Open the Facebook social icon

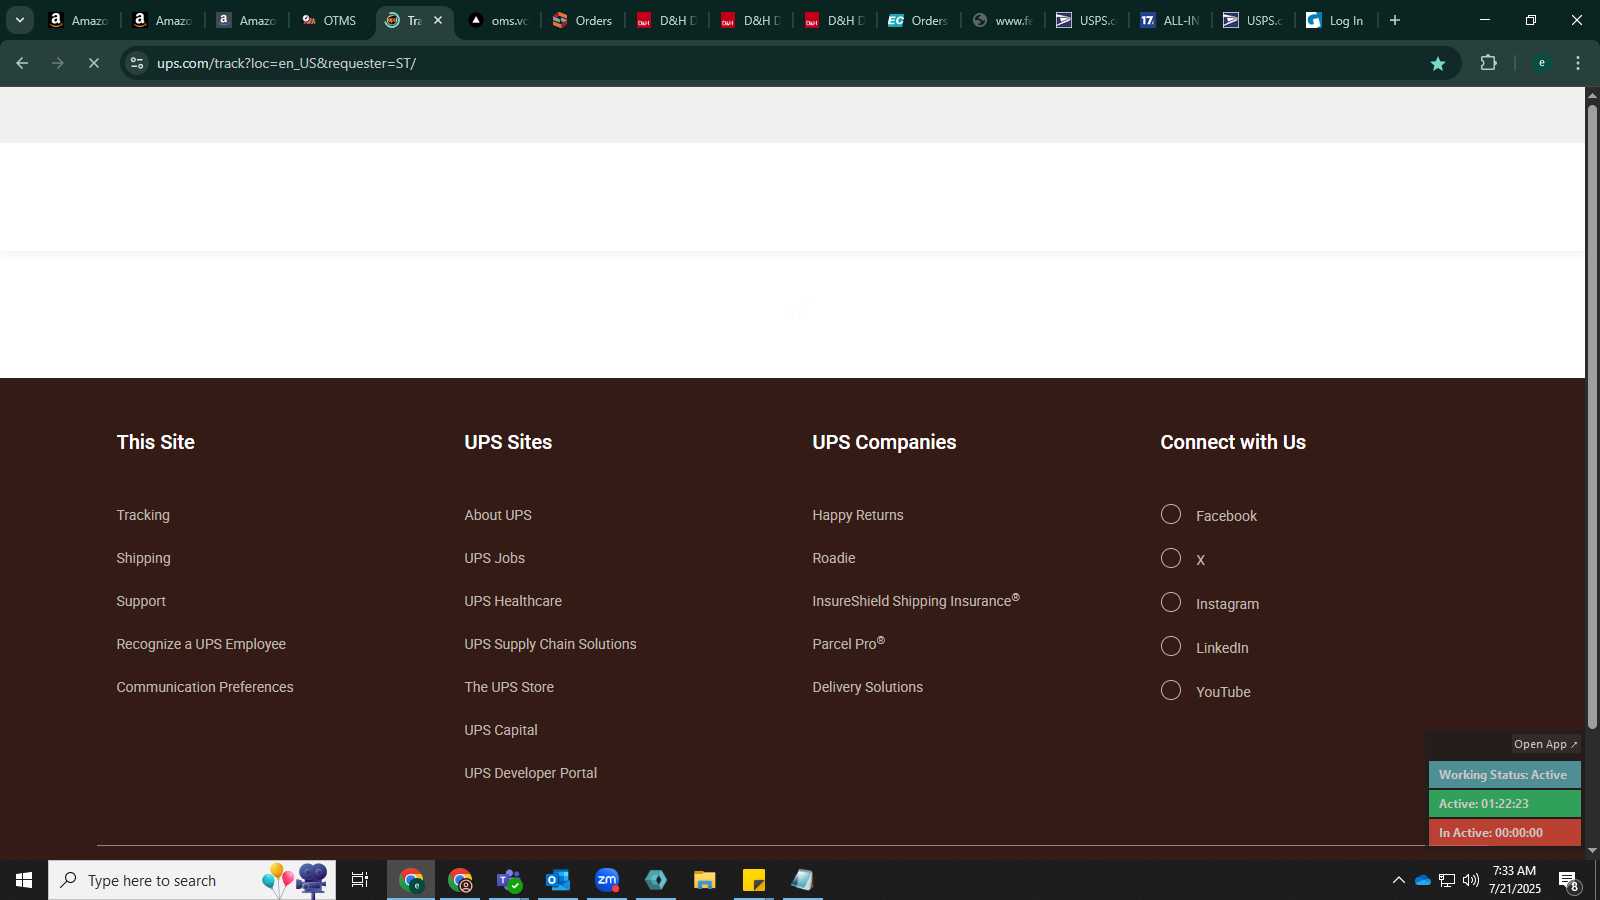click(x=1171, y=515)
